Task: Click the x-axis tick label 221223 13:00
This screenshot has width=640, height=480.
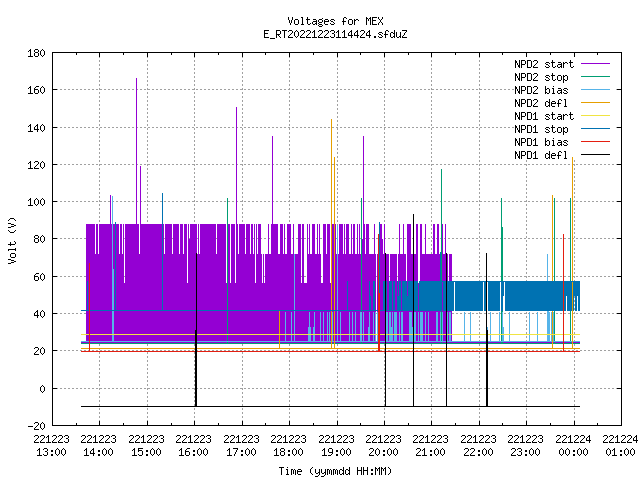Action: click(51, 446)
